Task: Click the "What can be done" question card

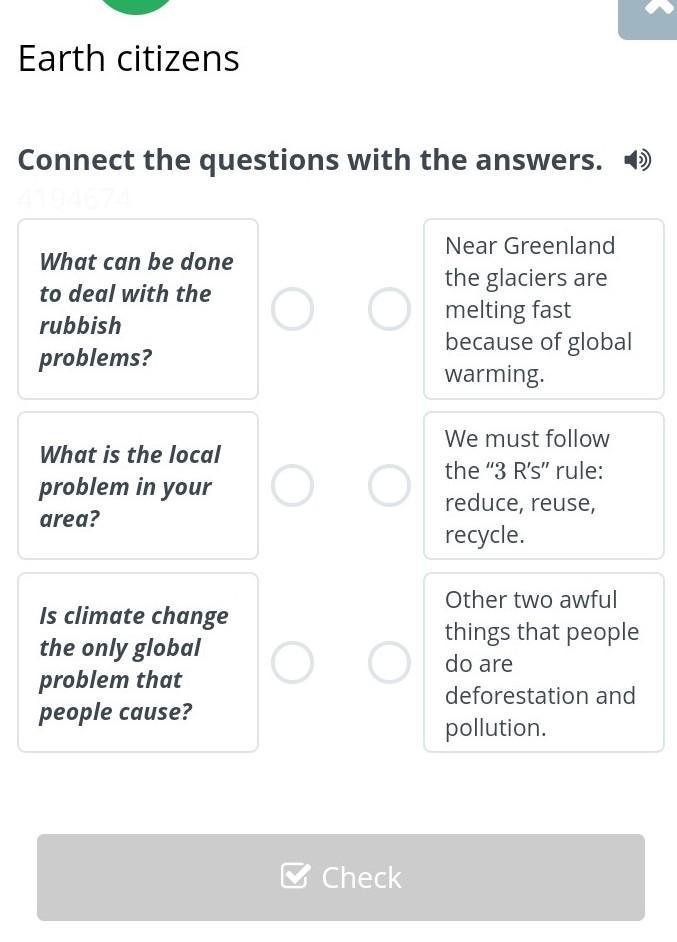Action: [x=137, y=309]
